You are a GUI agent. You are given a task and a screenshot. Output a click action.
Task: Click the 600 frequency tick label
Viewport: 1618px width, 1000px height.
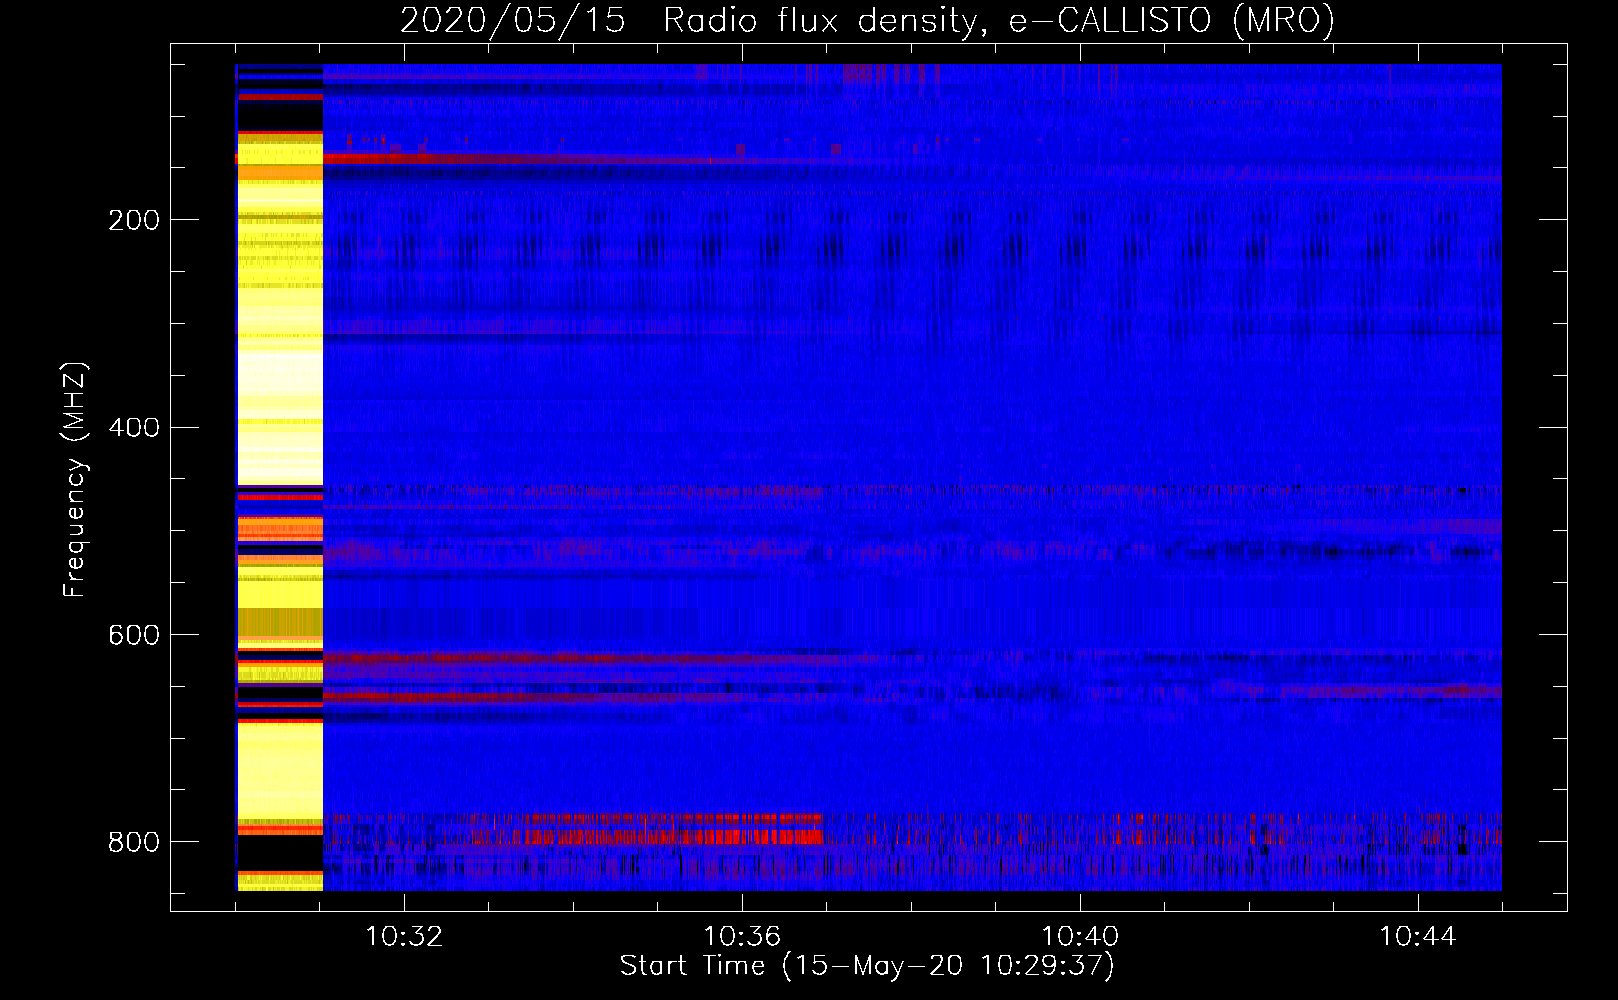[x=134, y=635]
